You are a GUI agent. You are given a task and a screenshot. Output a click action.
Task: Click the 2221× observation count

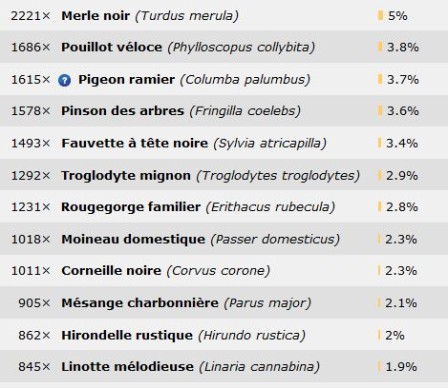pyautogui.click(x=30, y=16)
